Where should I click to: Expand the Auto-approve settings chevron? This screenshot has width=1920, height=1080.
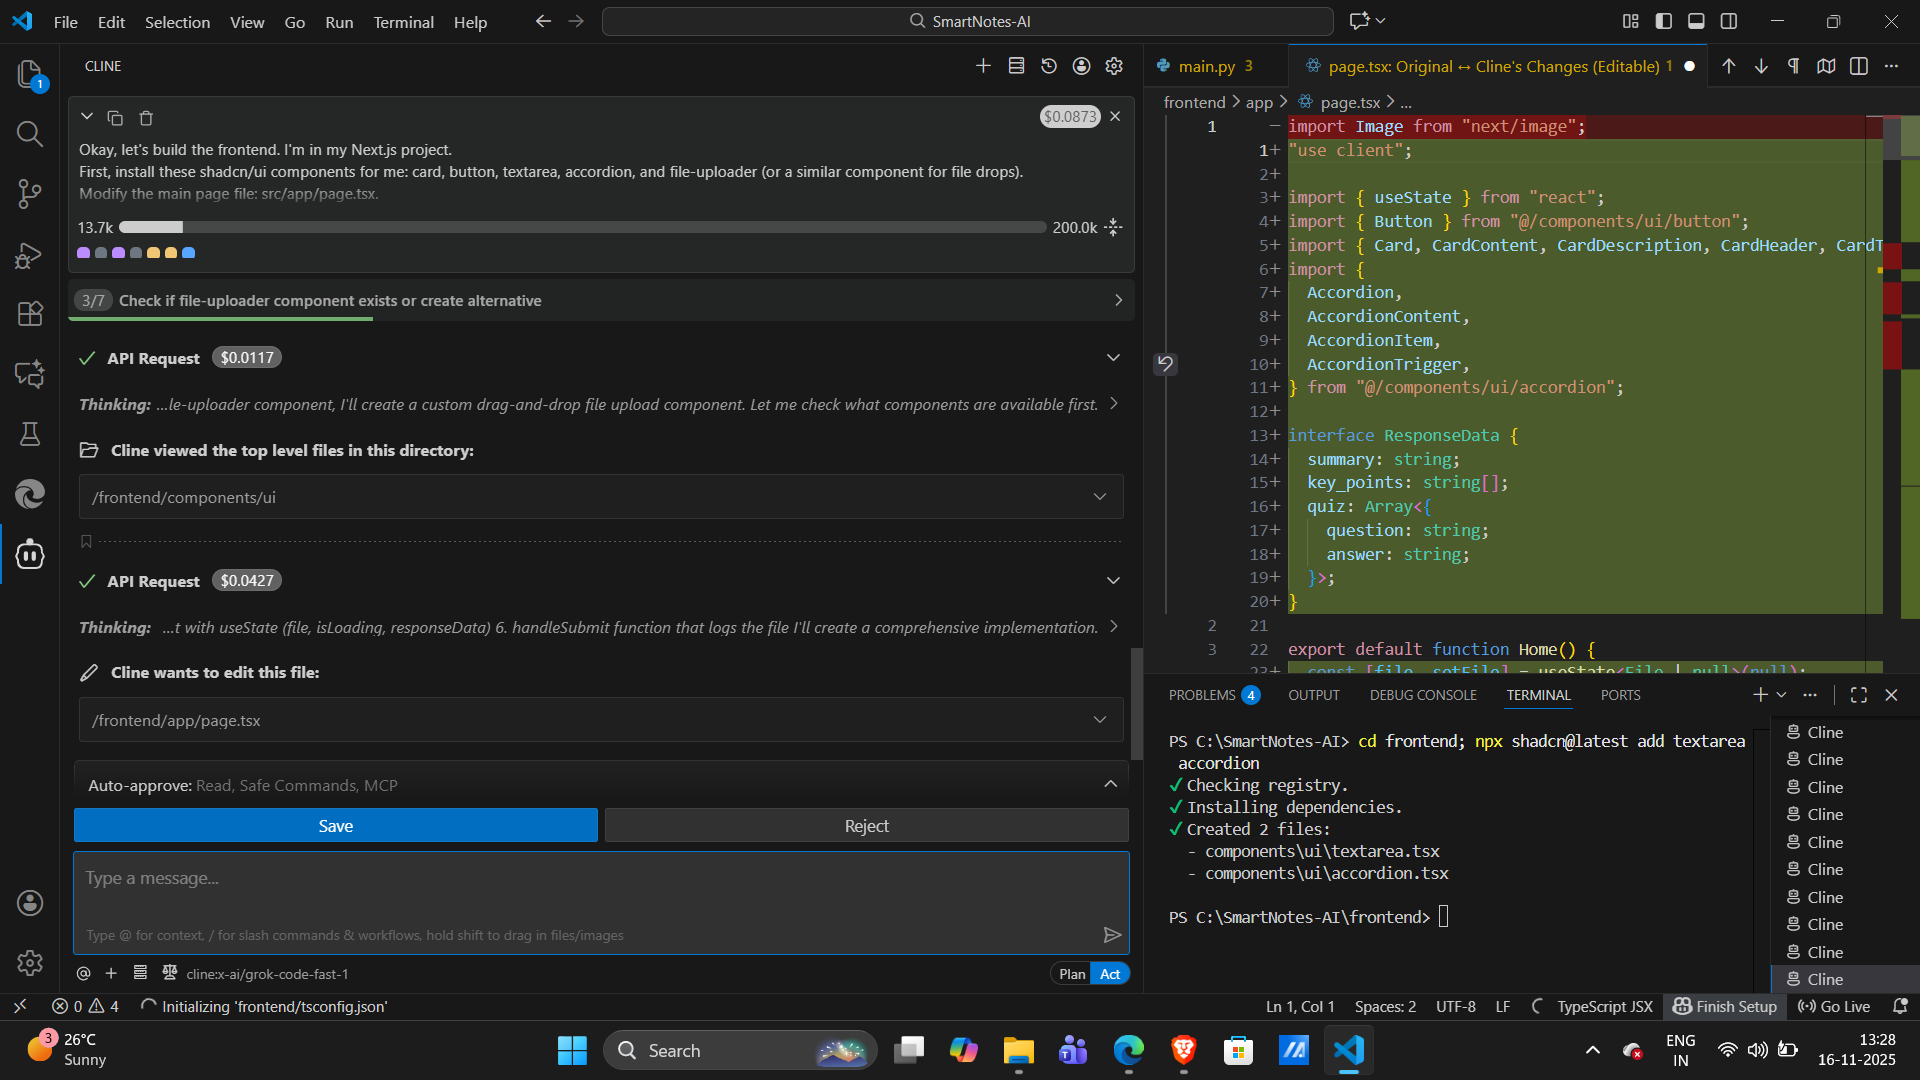pos(1110,785)
